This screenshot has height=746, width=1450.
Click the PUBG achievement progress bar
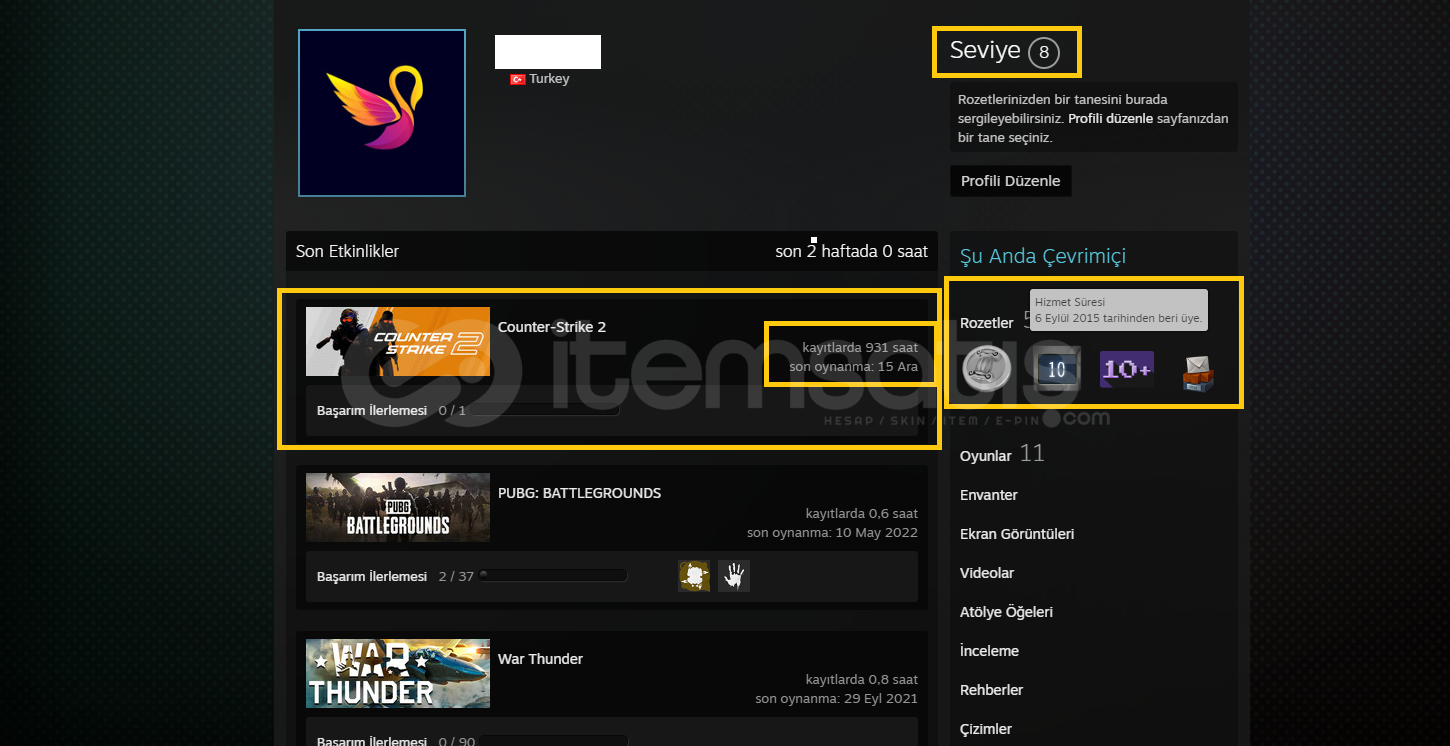coord(552,576)
